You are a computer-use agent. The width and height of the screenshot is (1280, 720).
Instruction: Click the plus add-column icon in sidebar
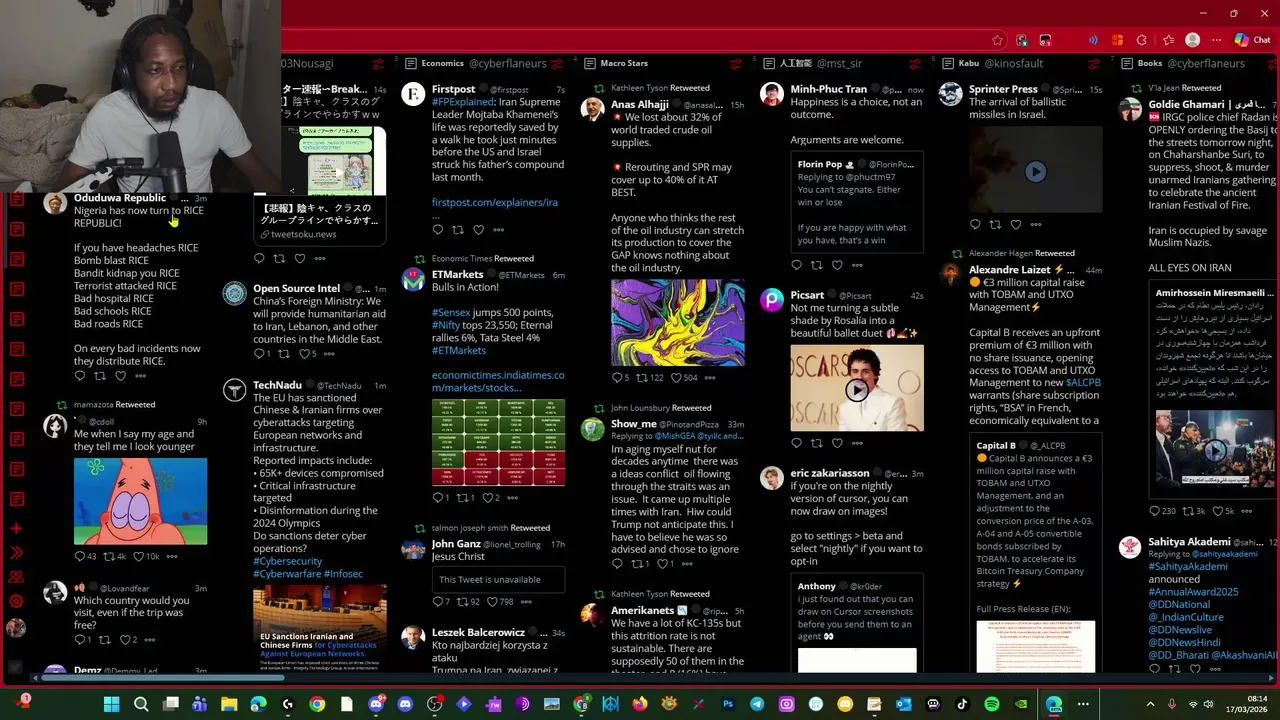(x=16, y=528)
